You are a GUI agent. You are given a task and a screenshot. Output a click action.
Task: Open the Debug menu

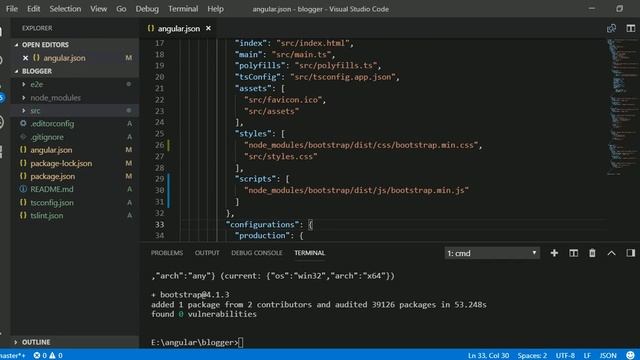147,9
